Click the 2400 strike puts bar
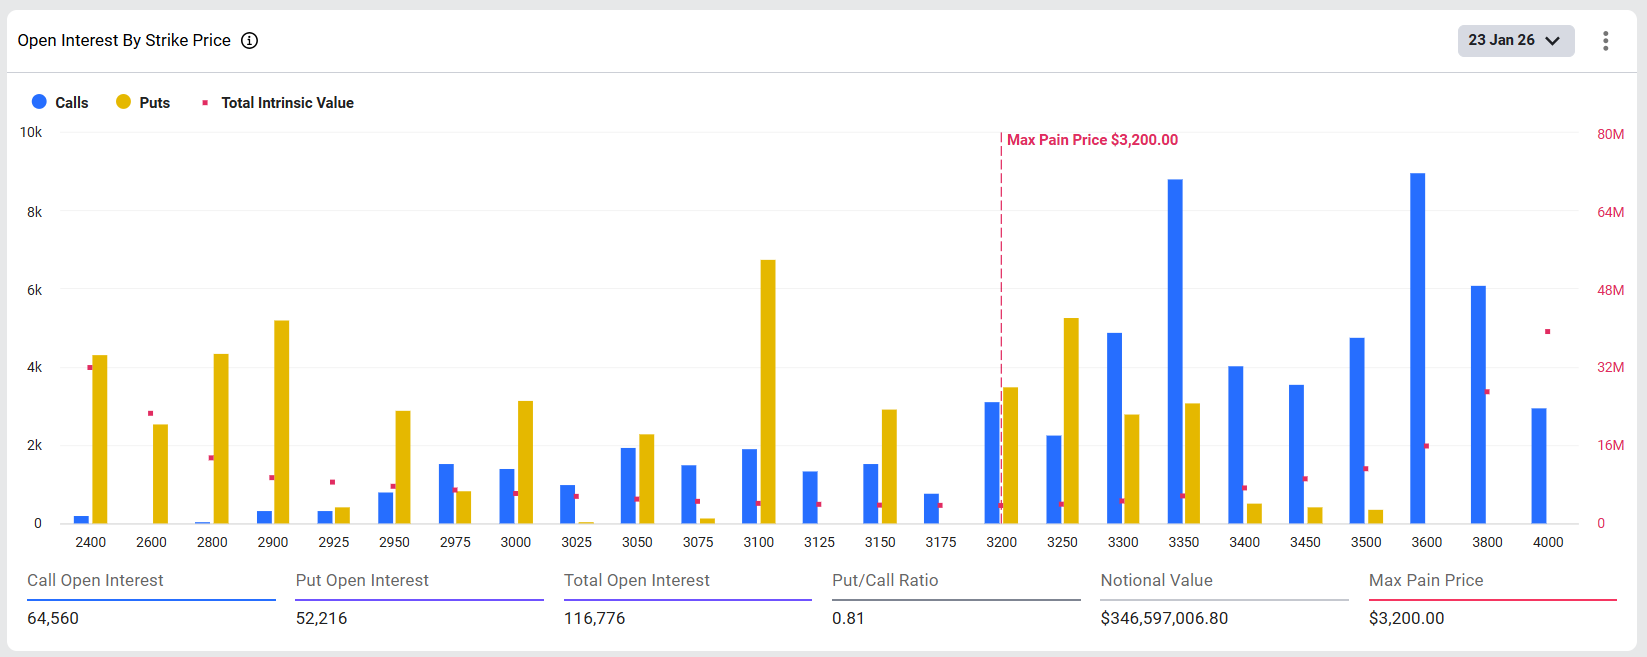The height and width of the screenshot is (657, 1647). [x=100, y=439]
